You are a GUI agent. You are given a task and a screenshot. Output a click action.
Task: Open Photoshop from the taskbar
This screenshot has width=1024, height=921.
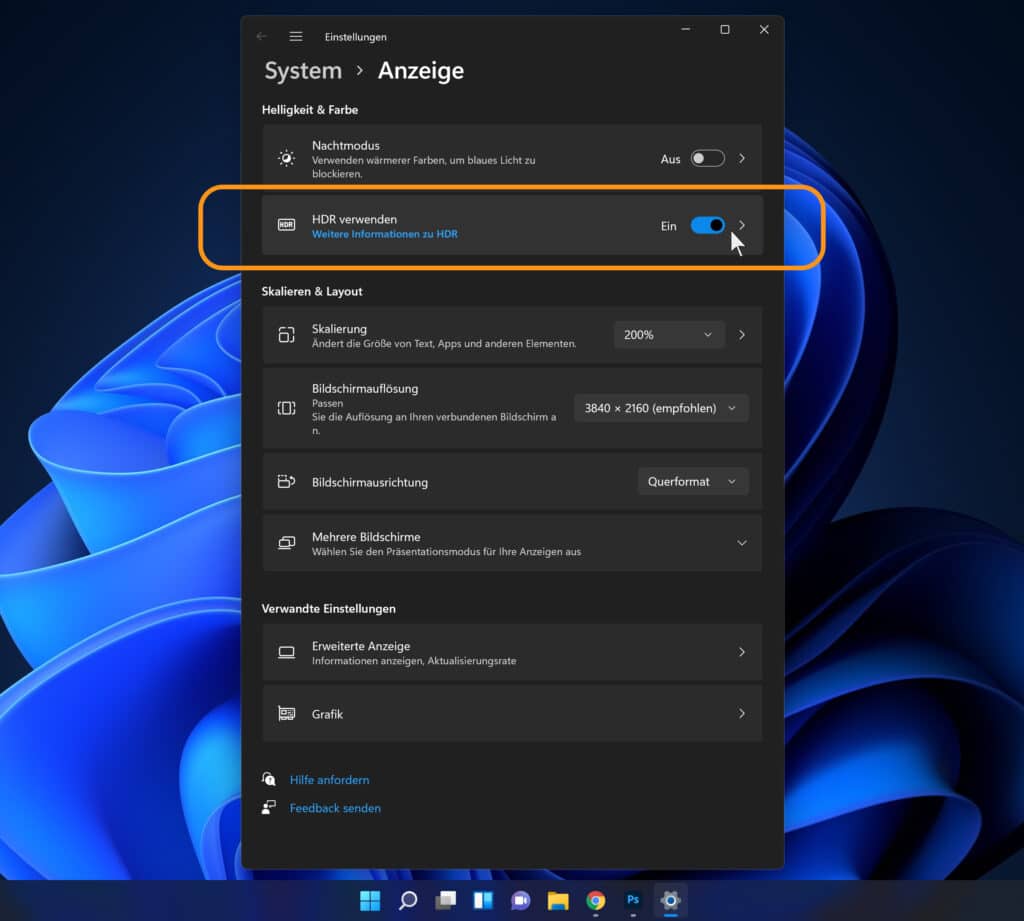coord(632,901)
